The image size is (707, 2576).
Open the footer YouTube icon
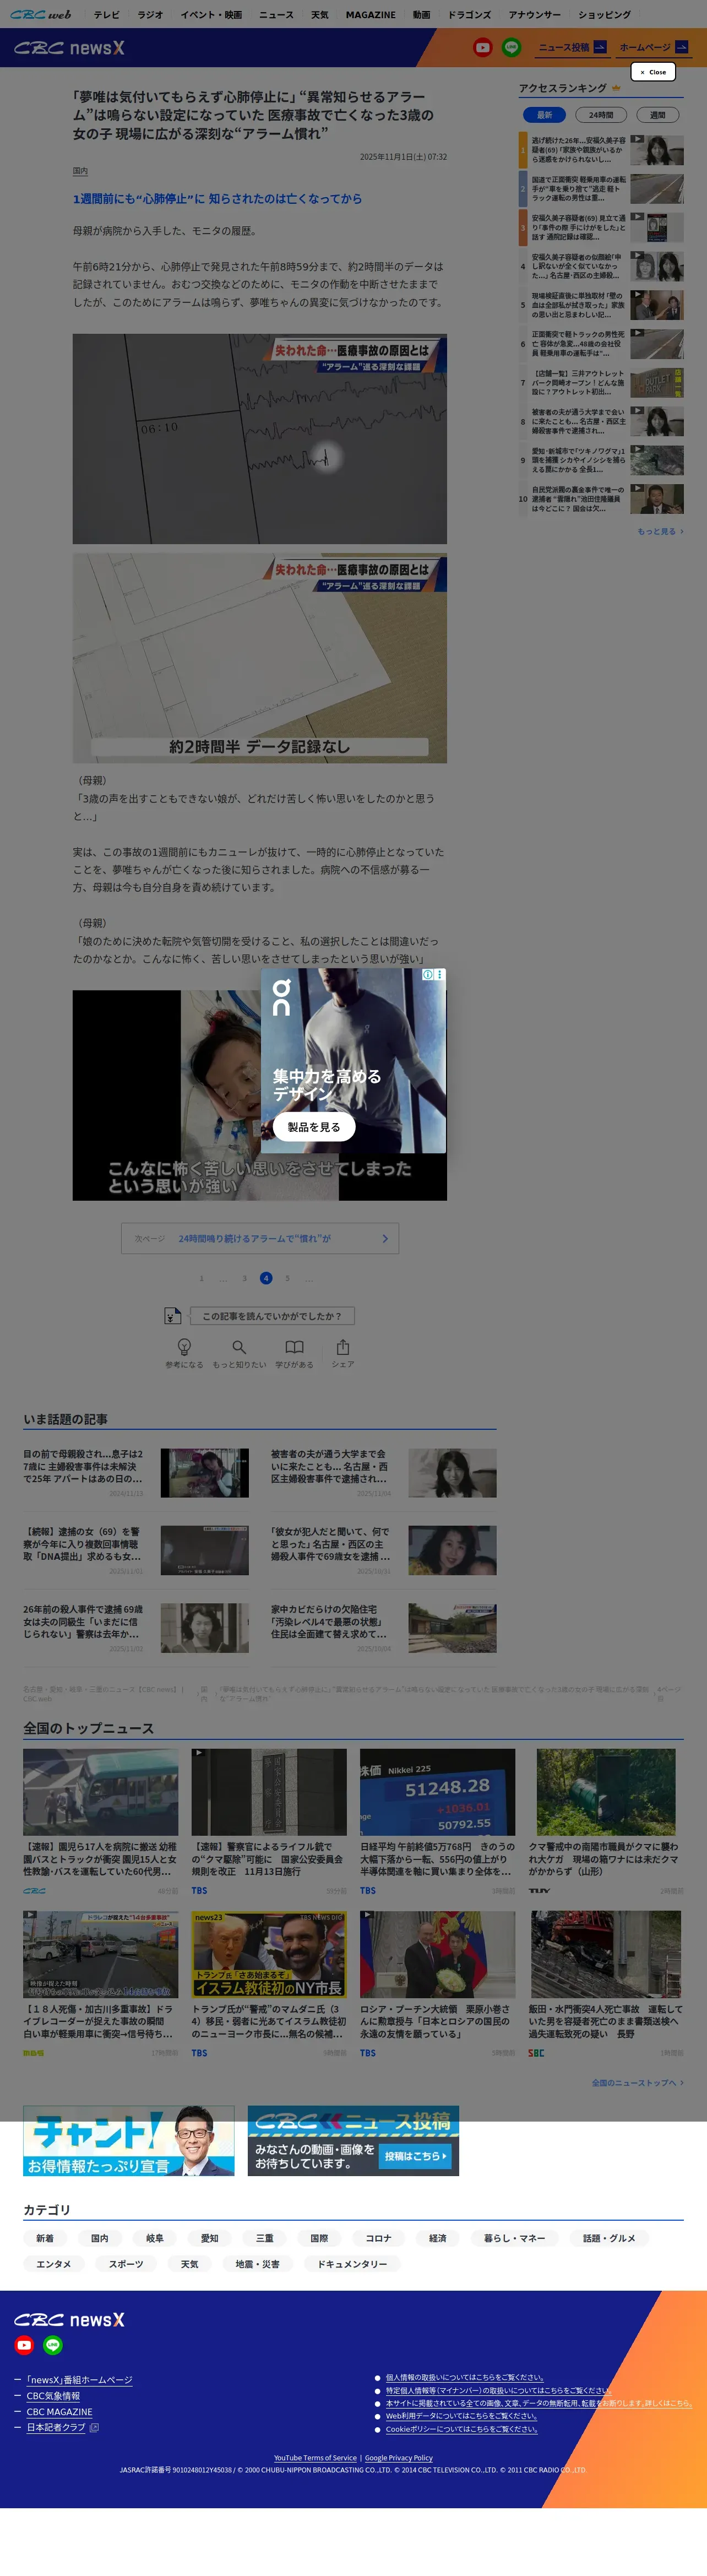coord(24,2345)
